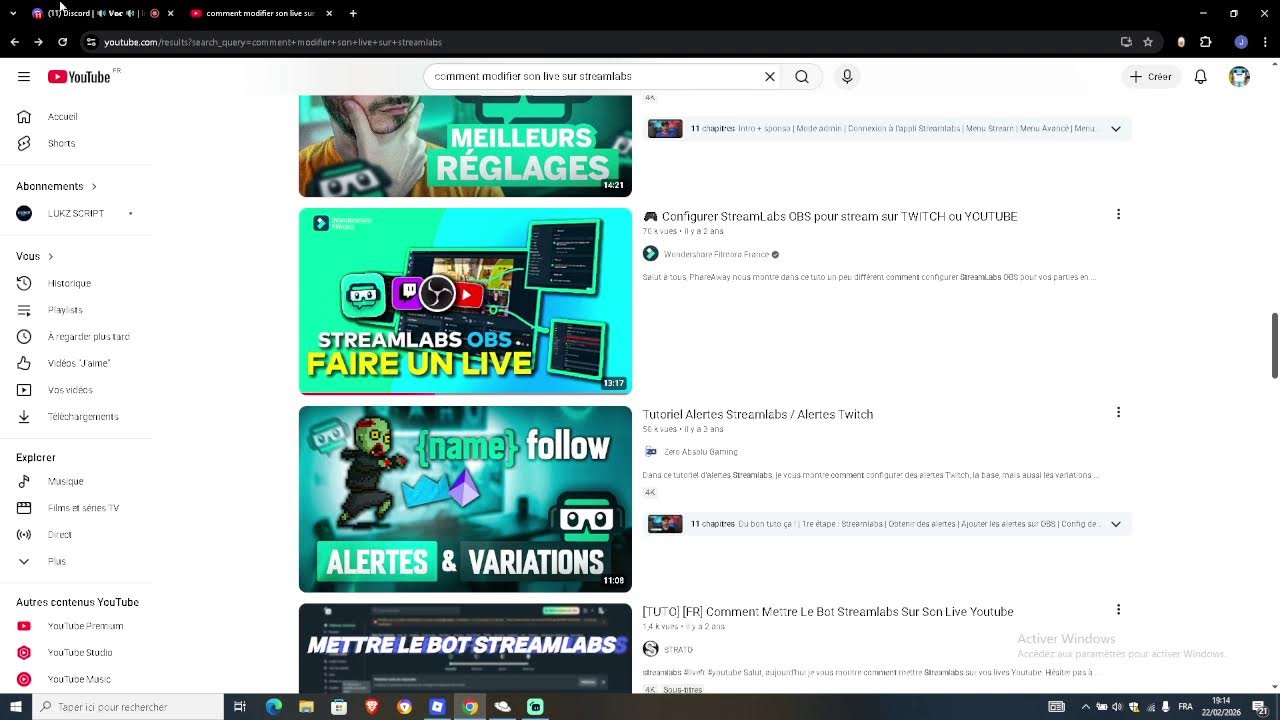Open Zero Absolu Gaming channel
Image resolution: width=1280 pixels, height=720 pixels.
pos(700,452)
